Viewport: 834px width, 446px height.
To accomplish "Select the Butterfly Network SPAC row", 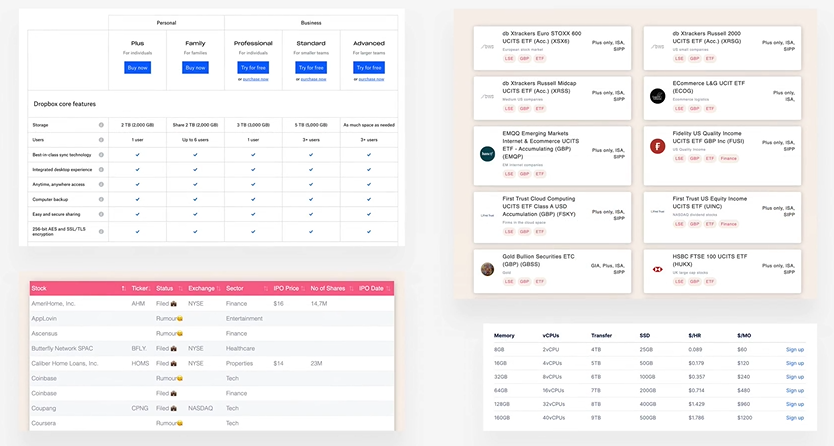I will click(x=212, y=348).
